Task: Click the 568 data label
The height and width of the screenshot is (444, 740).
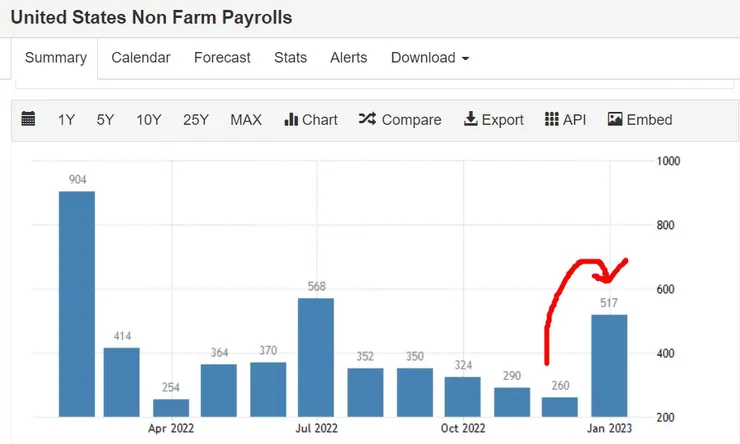Action: (x=316, y=286)
